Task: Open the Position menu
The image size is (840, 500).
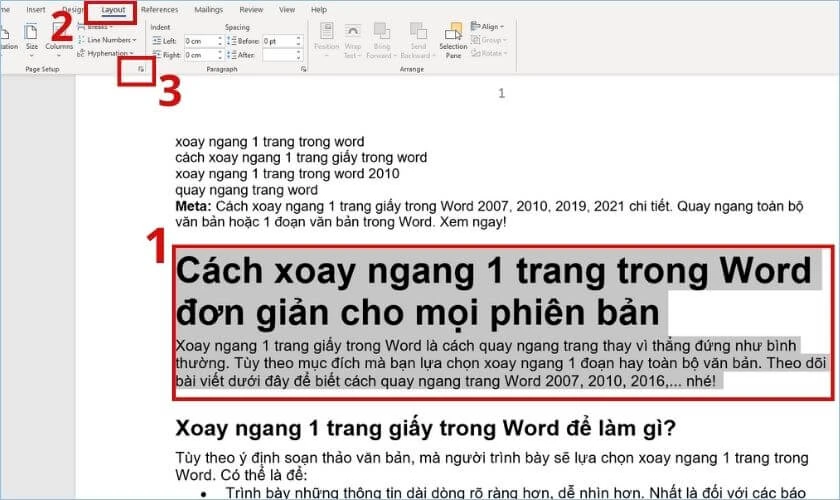Action: (x=326, y=38)
